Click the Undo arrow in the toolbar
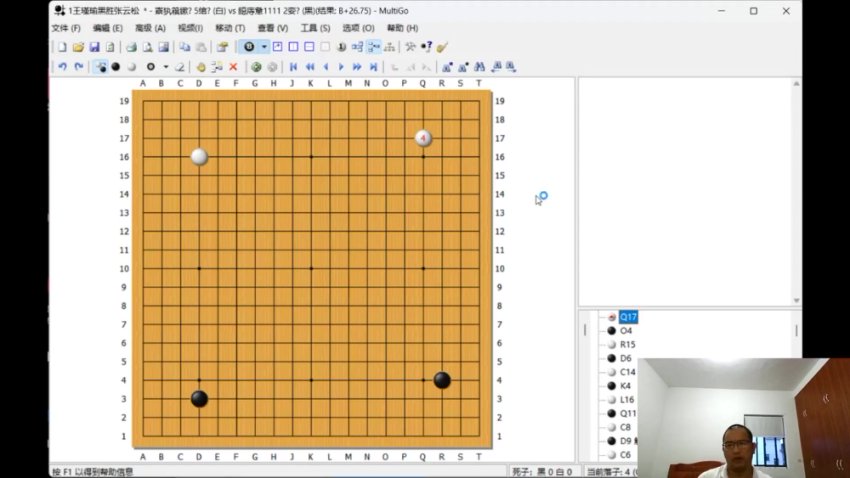 [x=62, y=67]
